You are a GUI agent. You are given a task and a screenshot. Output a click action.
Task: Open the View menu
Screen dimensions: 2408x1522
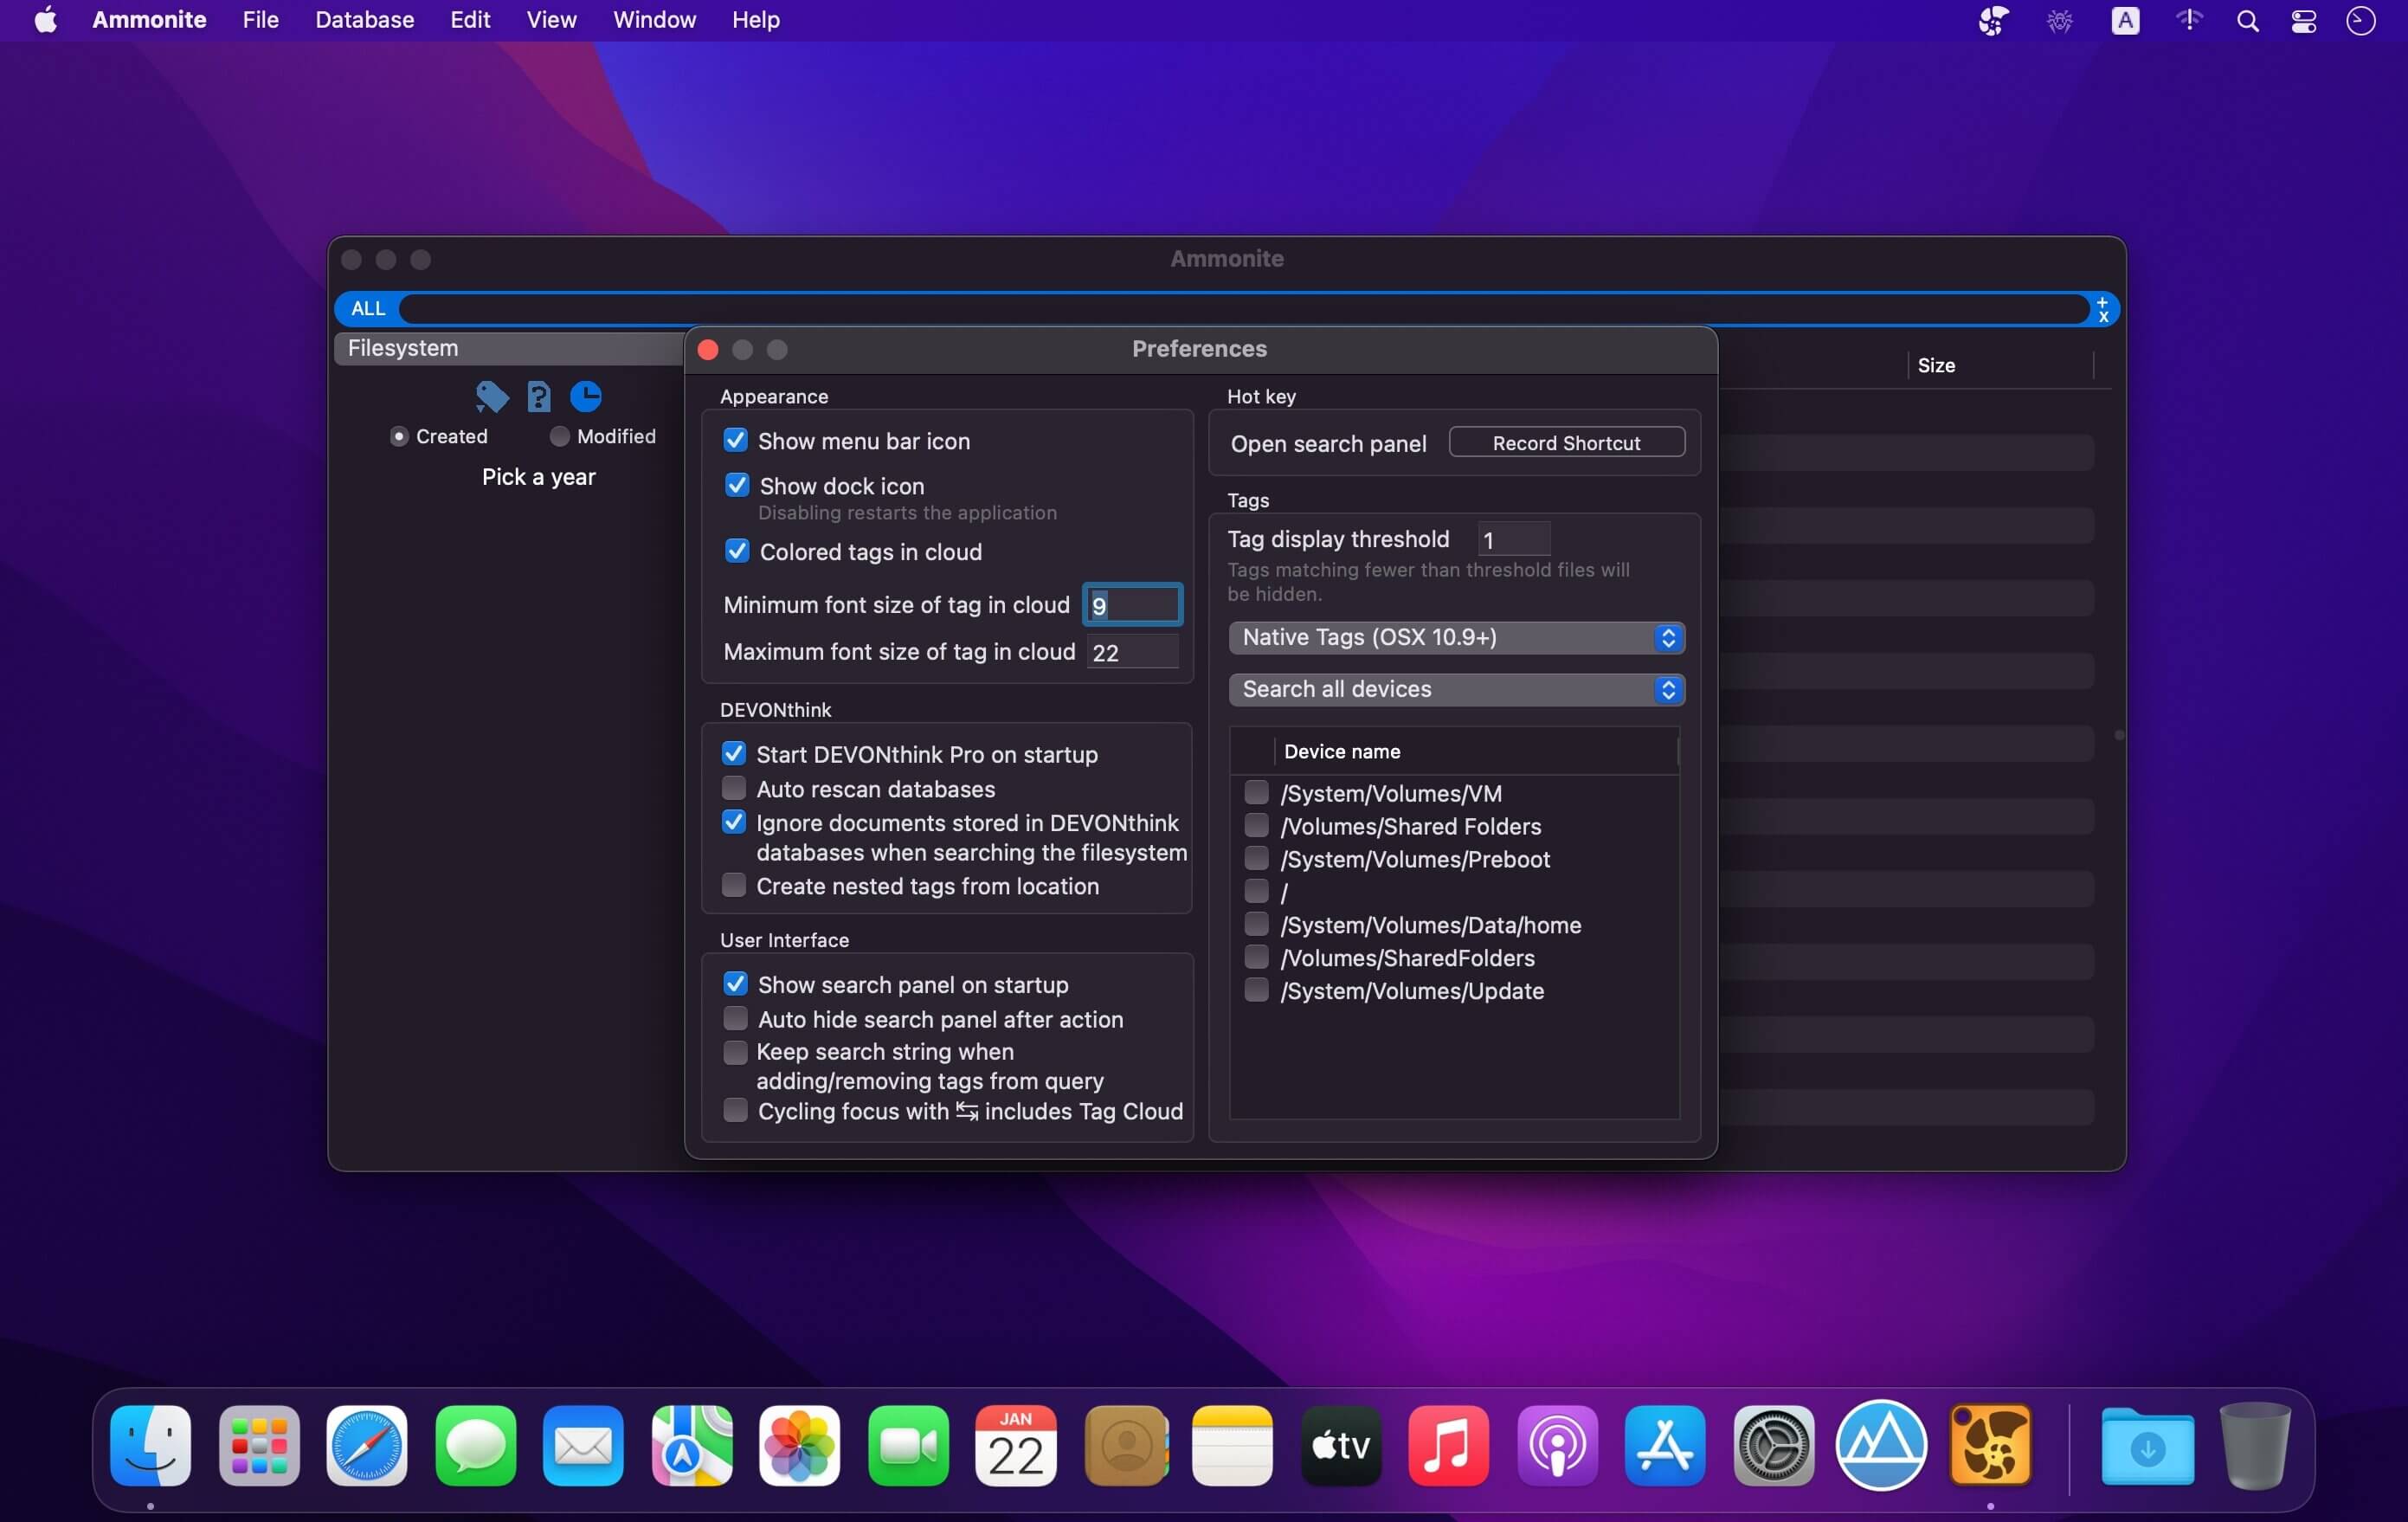pyautogui.click(x=551, y=20)
